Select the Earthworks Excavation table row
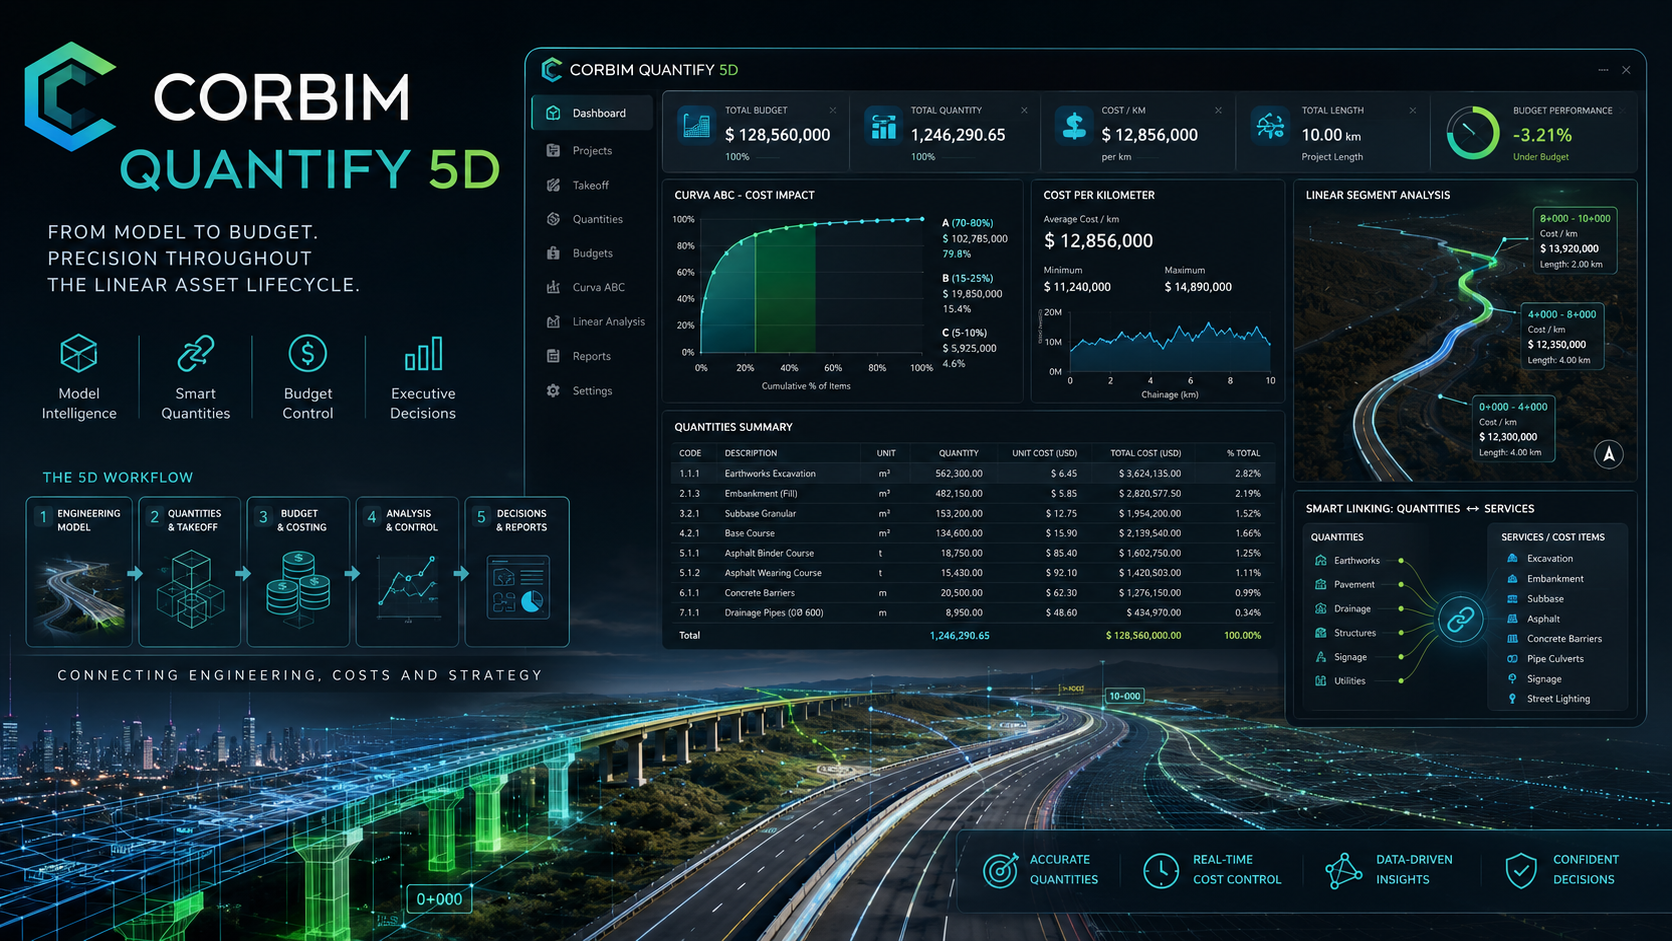1672x941 pixels. (972, 473)
